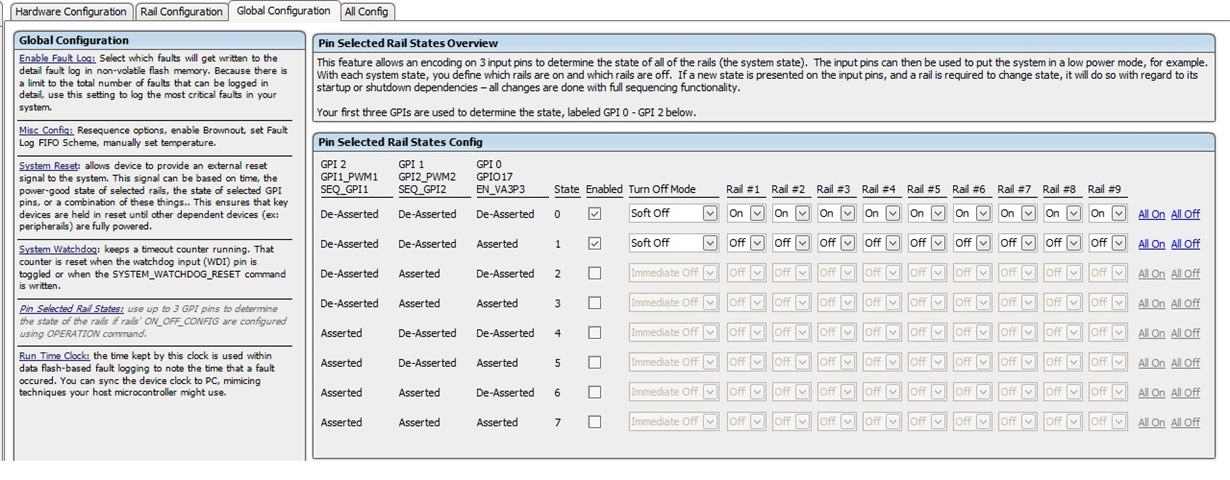Screen dimensions: 1230x480
Task: Click All Off for State 1
Action: [x=1185, y=244]
